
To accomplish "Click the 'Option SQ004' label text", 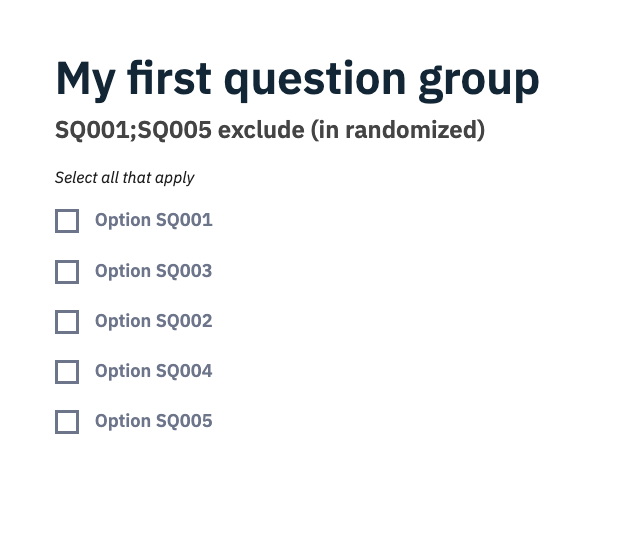I will click(x=153, y=371).
